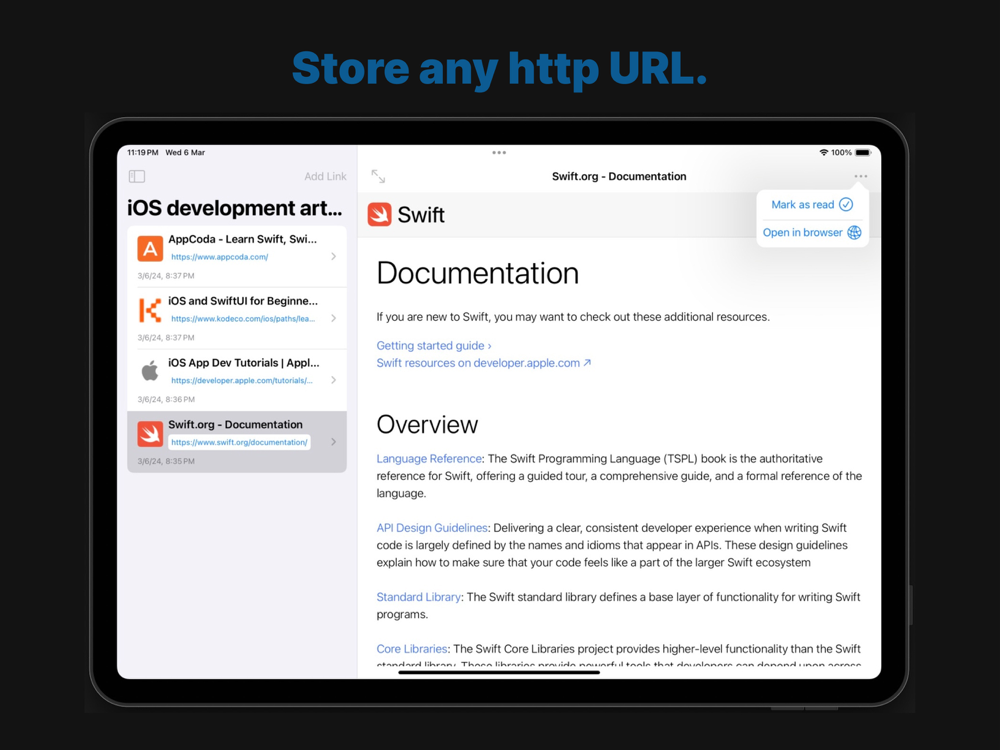Image resolution: width=1000 pixels, height=750 pixels.
Task: Click the Apple logo icon
Action: pos(150,371)
